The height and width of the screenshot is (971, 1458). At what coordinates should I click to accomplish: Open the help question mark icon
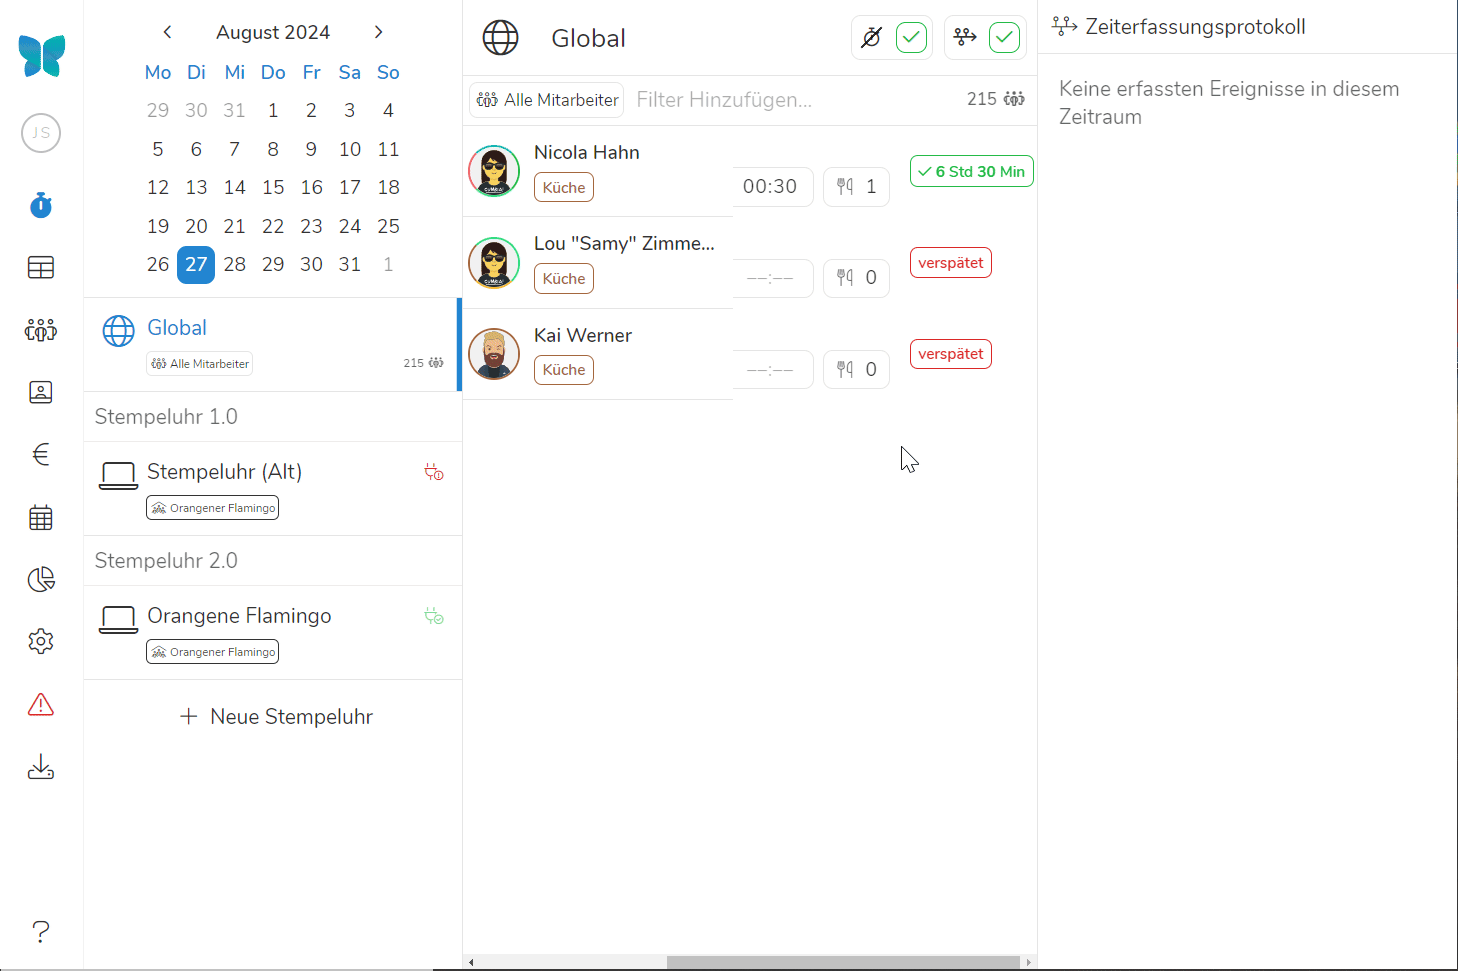(41, 931)
